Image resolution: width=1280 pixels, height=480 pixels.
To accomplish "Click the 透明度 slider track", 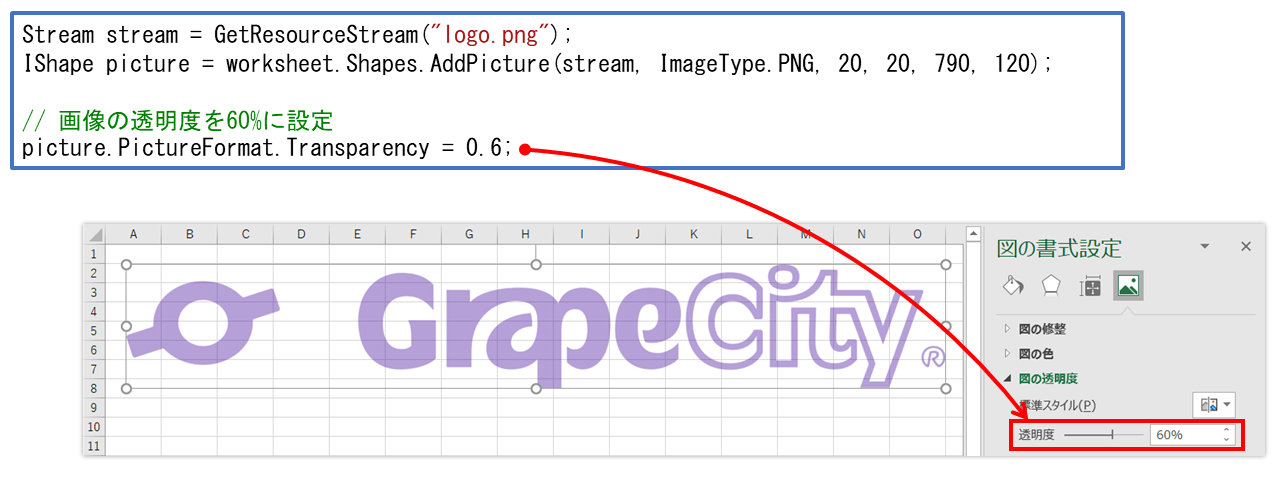I will tap(1103, 435).
